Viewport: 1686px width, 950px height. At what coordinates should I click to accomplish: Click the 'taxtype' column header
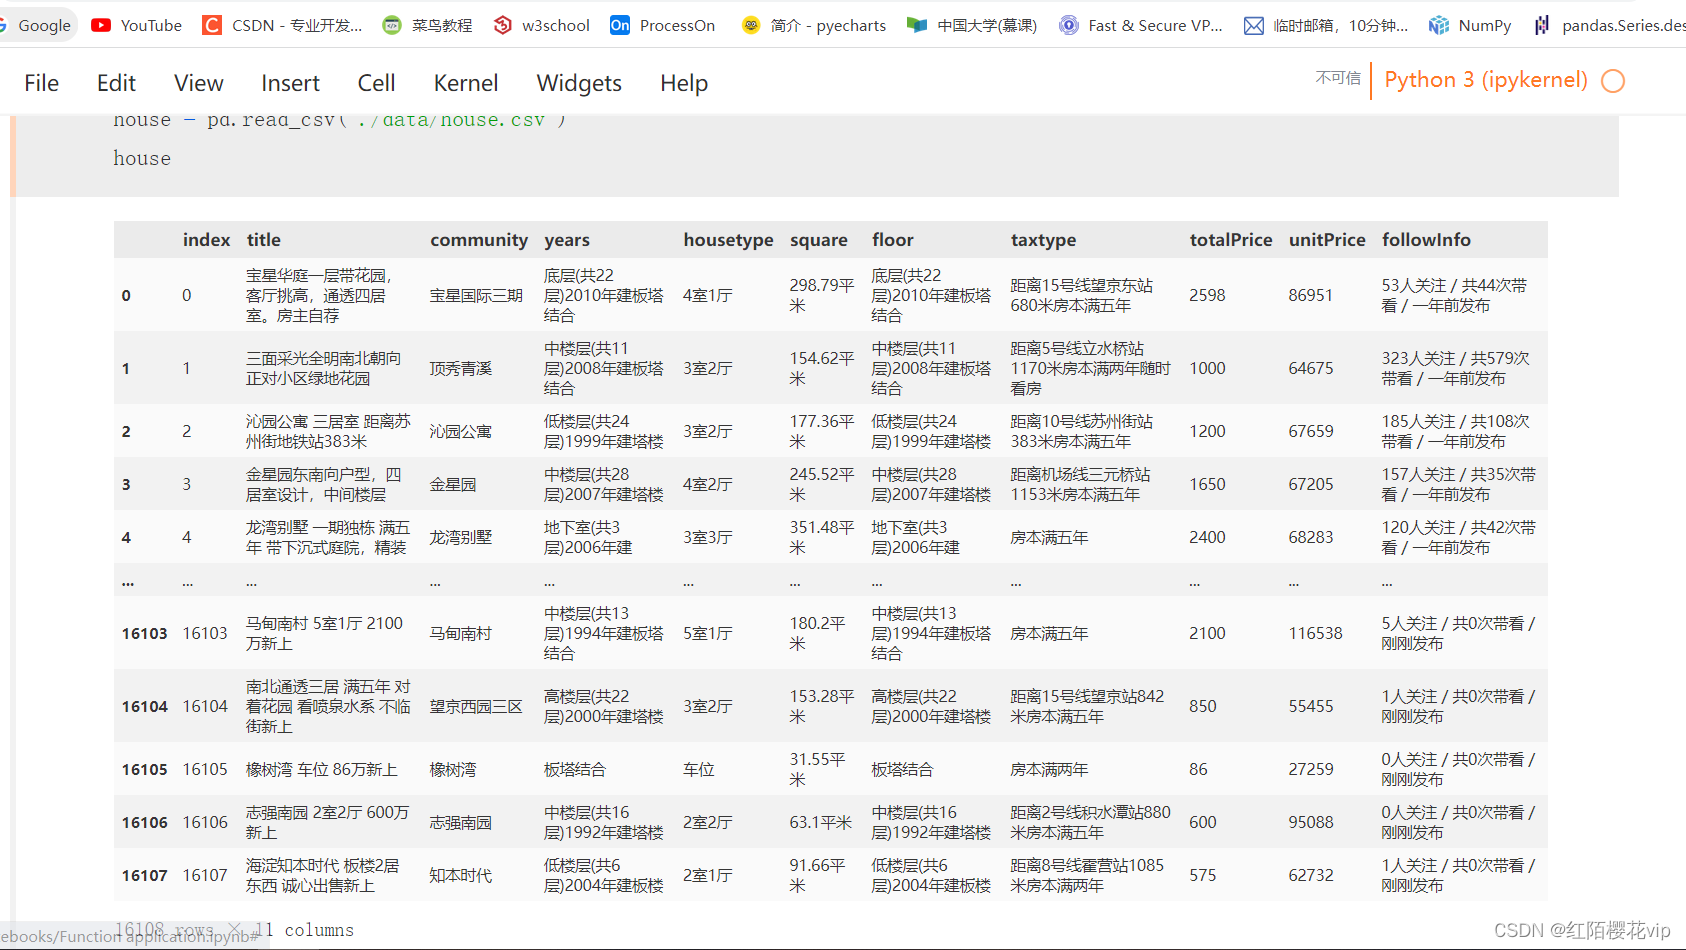[1044, 240]
